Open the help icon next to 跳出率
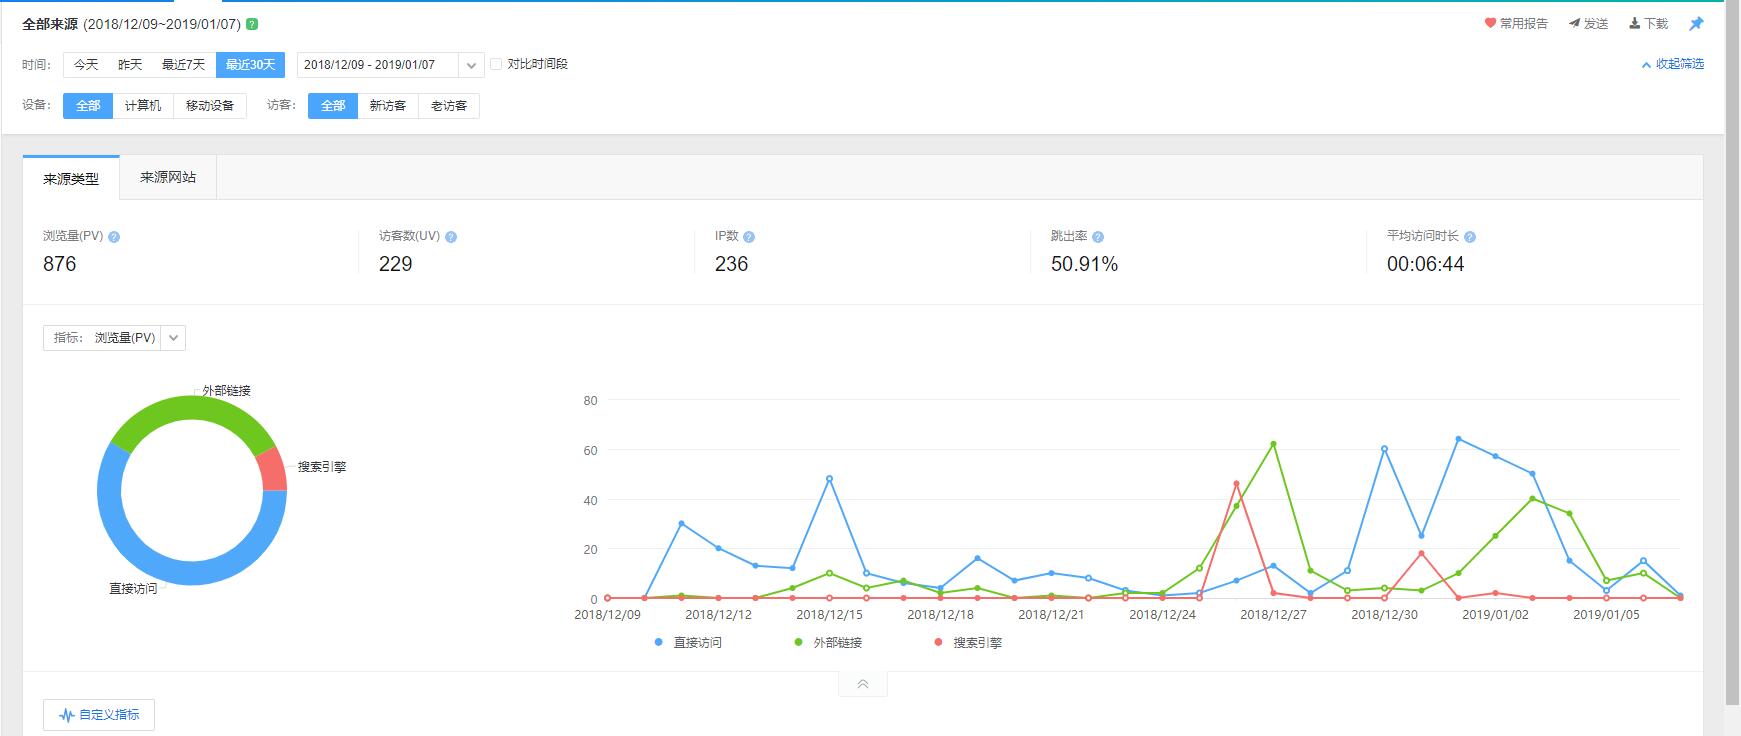Image resolution: width=1741 pixels, height=736 pixels. coord(1098,237)
